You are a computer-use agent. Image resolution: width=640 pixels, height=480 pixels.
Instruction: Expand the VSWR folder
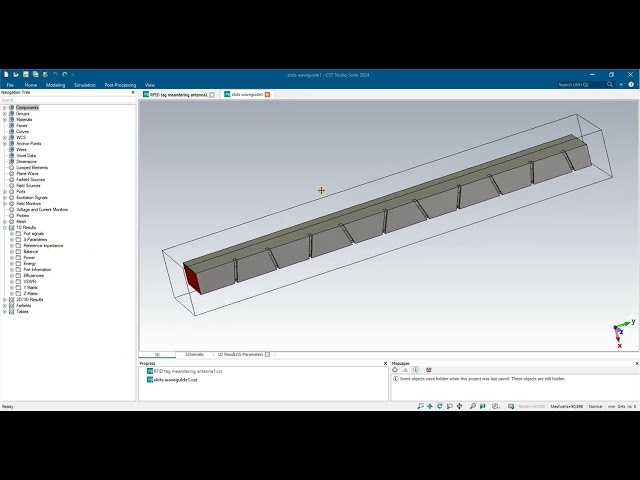point(12,282)
